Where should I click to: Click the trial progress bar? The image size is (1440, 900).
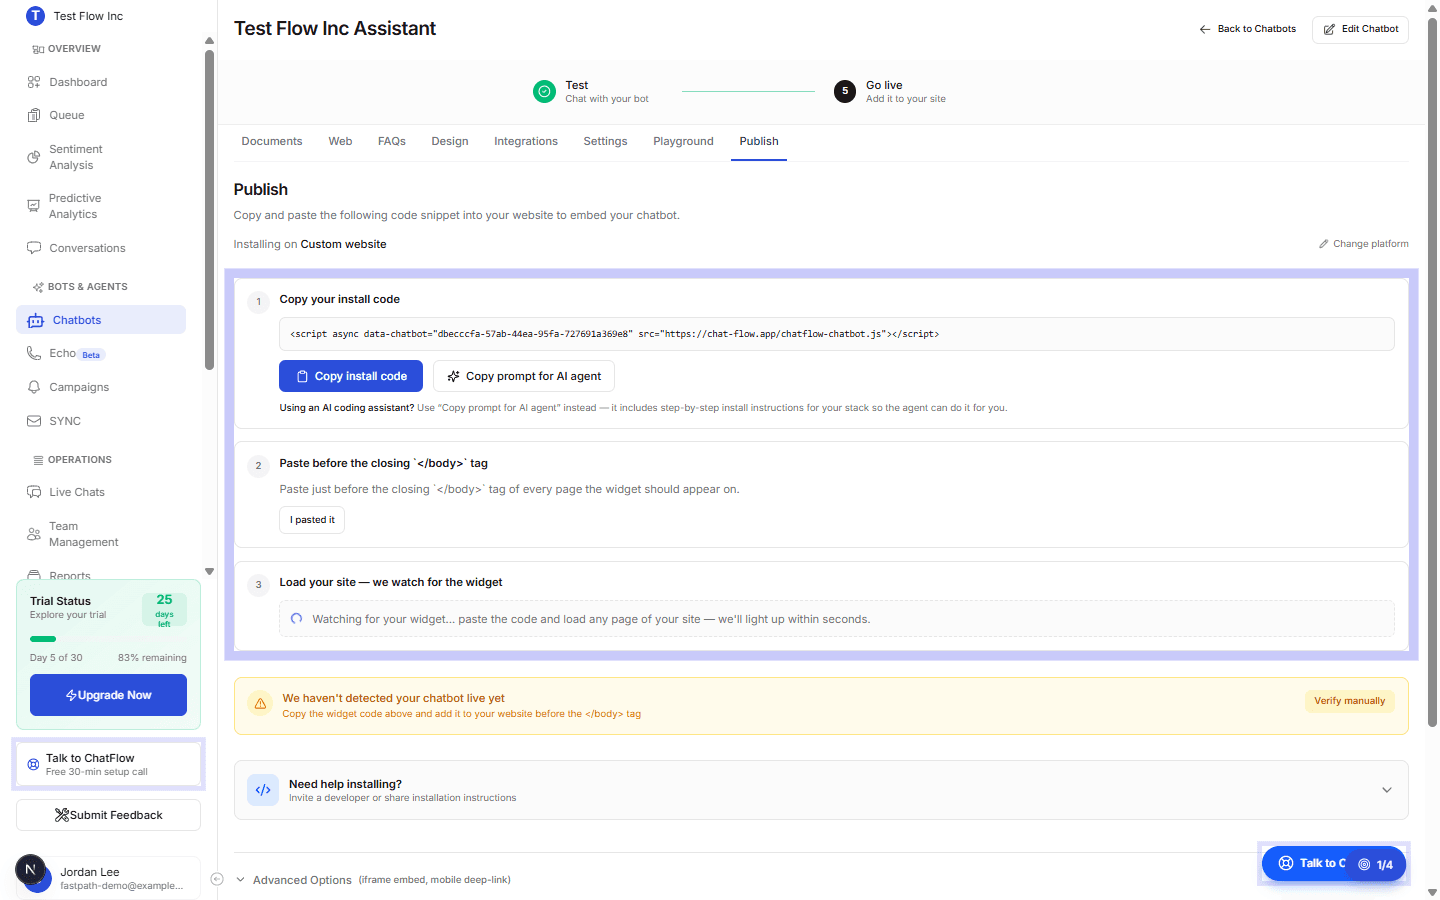point(108,639)
